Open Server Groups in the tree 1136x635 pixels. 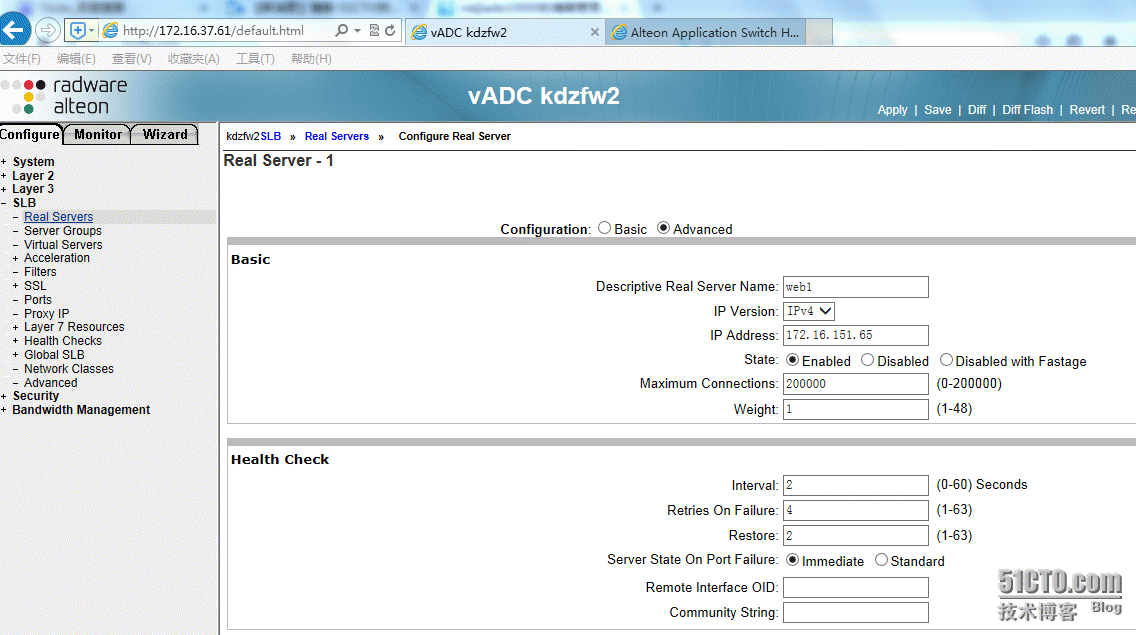tap(63, 231)
